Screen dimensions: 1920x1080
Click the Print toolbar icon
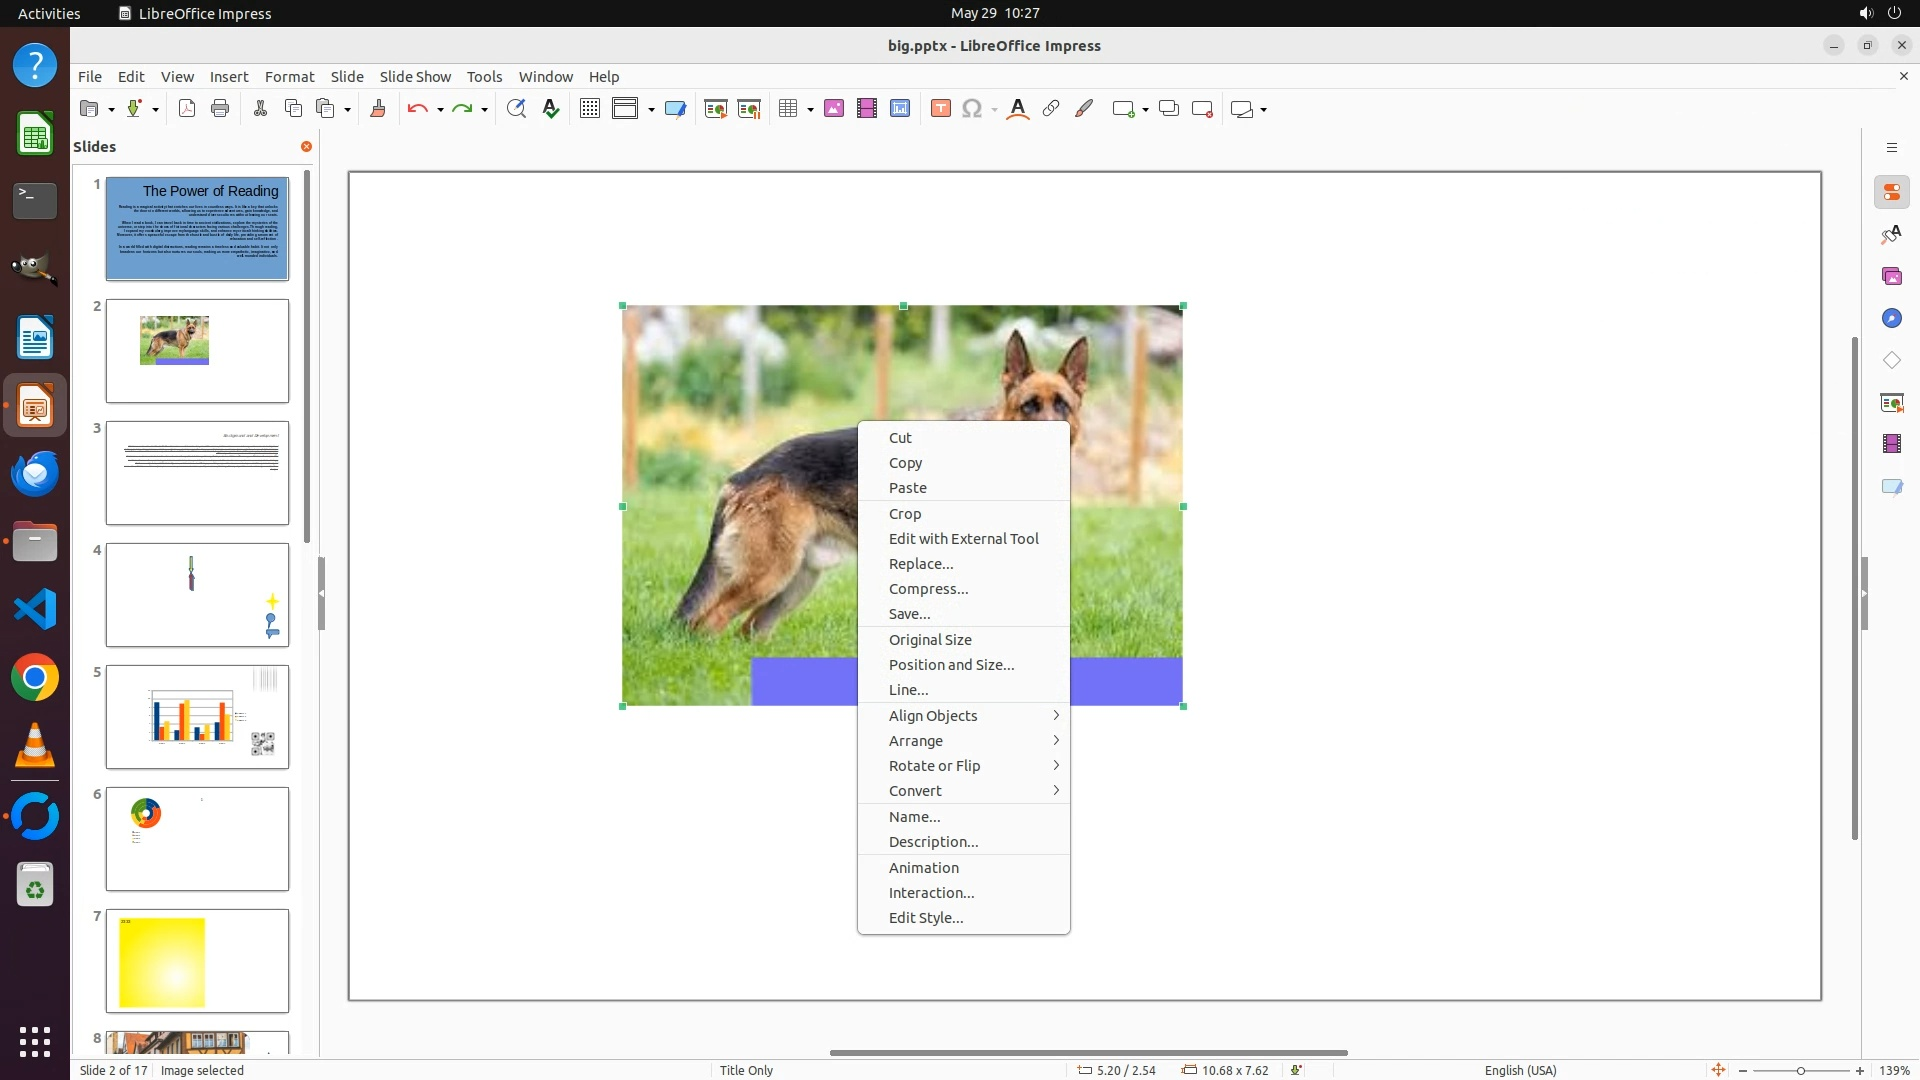pos(220,109)
